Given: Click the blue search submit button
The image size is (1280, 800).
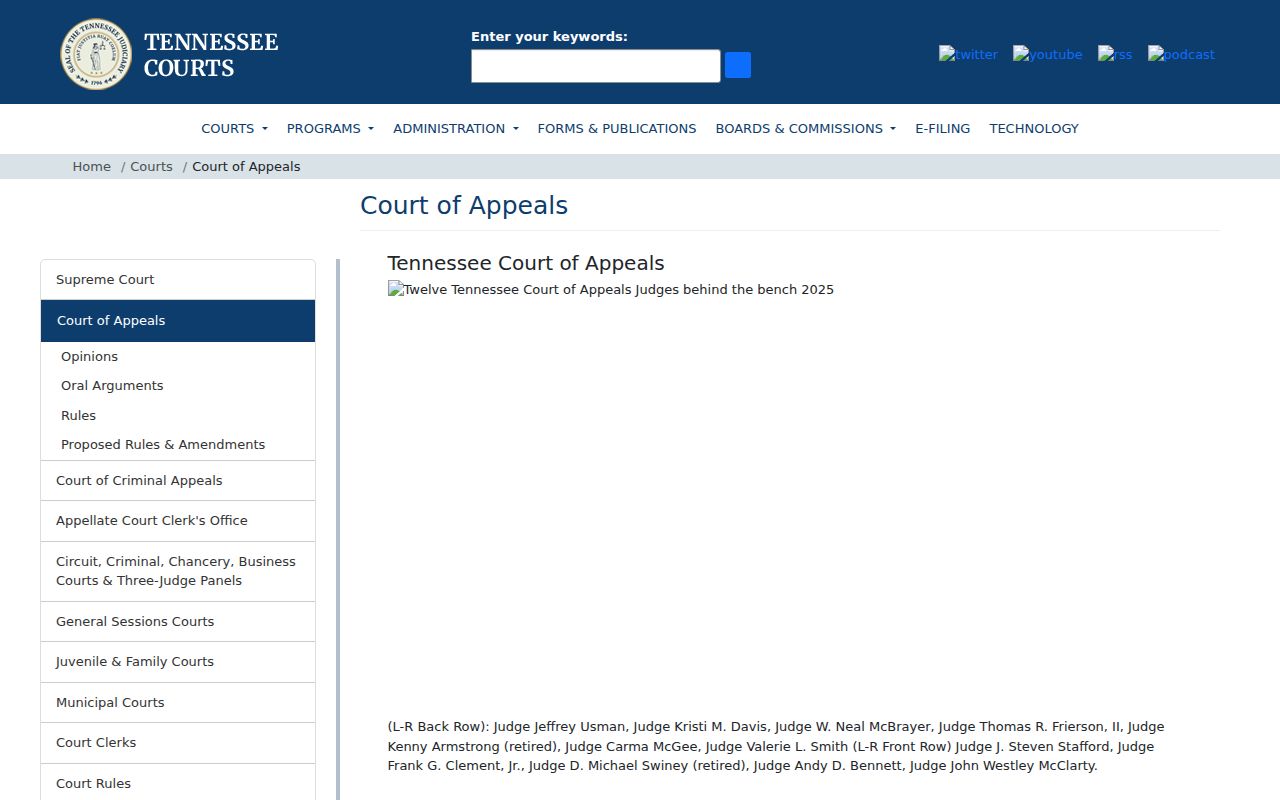Looking at the screenshot, I should 738,65.
